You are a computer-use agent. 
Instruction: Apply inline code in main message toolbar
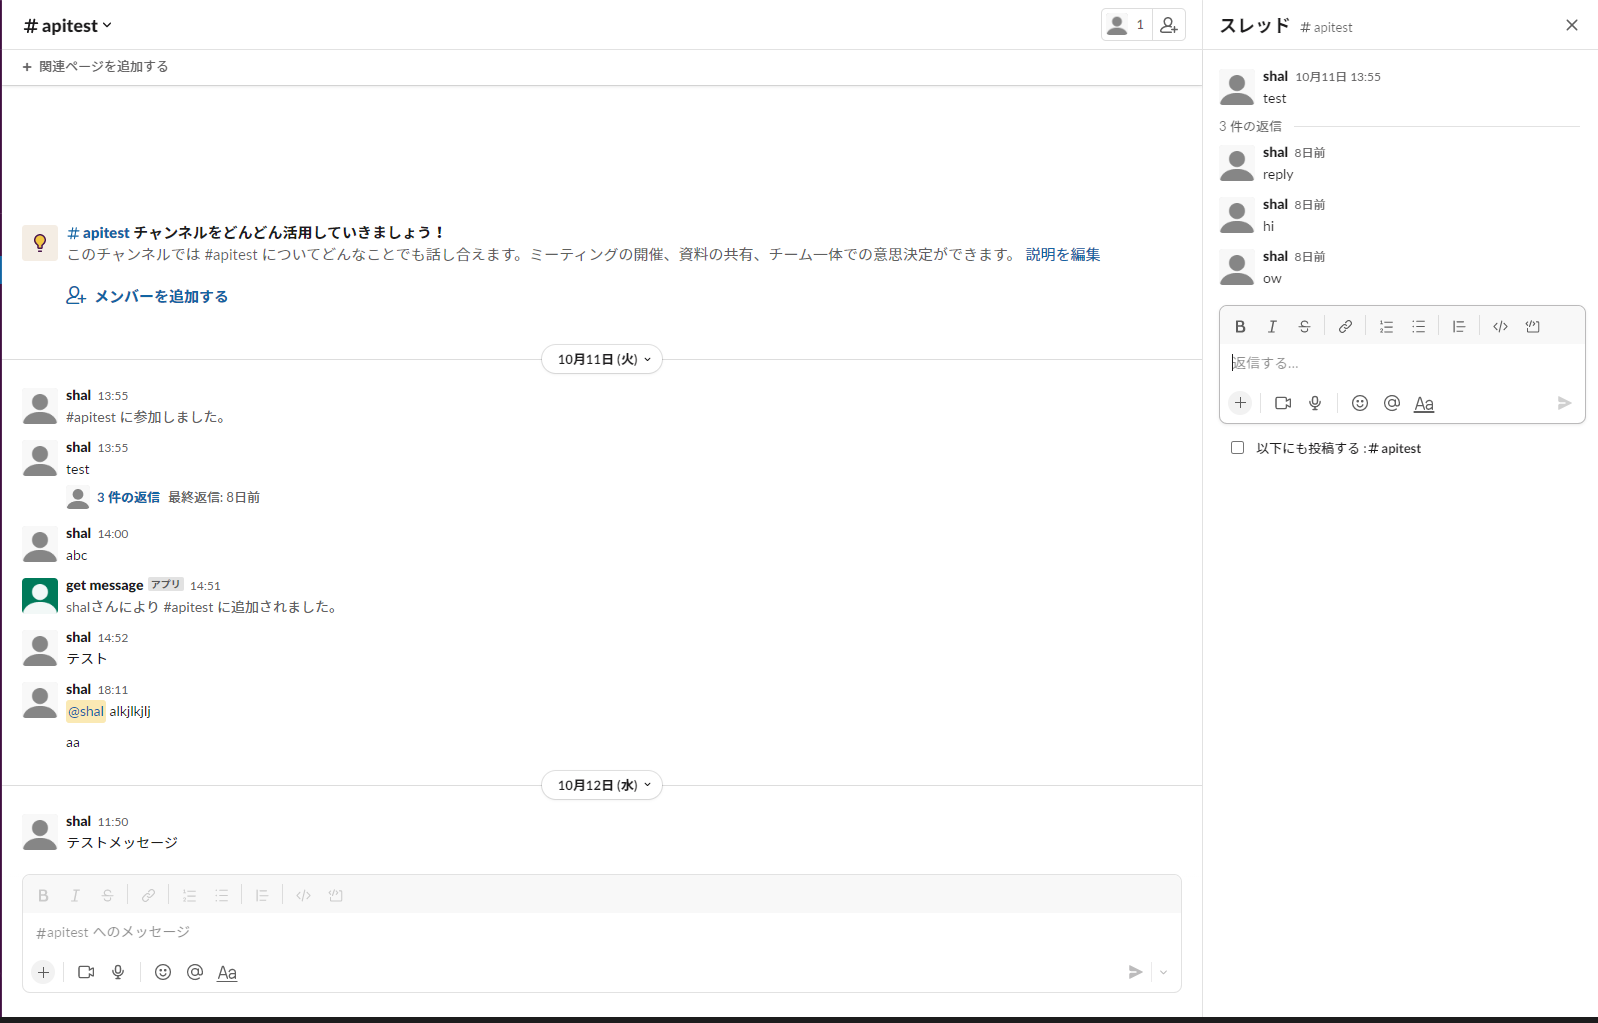click(303, 896)
